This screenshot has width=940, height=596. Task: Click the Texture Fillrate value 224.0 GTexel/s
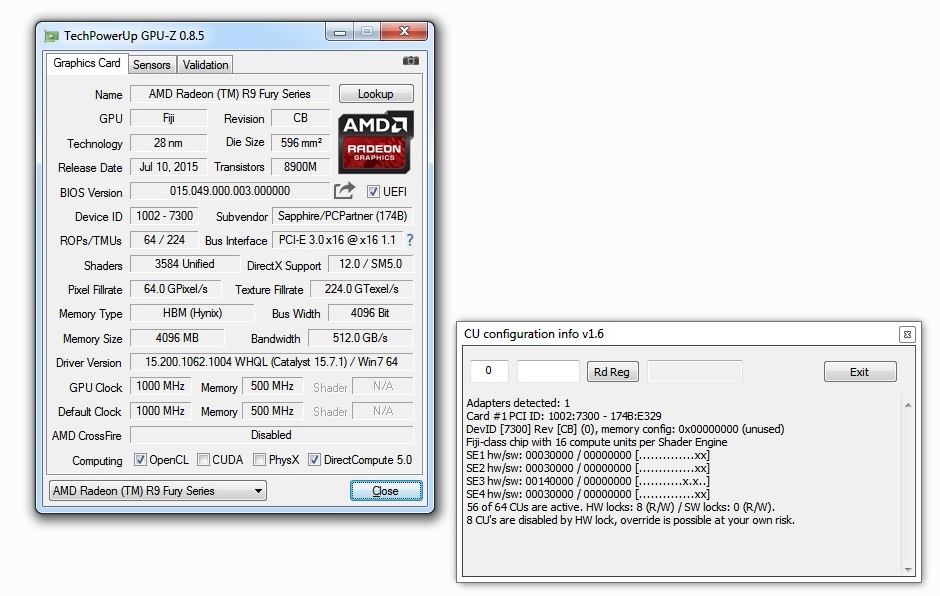[361, 289]
